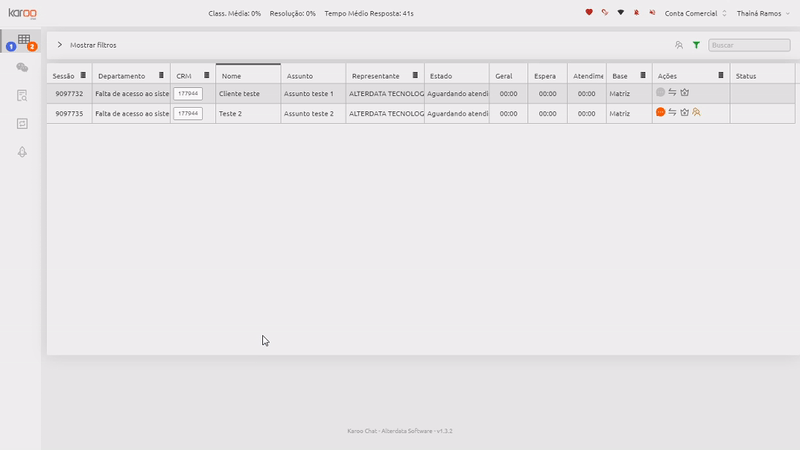The width and height of the screenshot is (800, 450).
Task: Open orange chat bubble for session 9097735
Action: [660, 112]
